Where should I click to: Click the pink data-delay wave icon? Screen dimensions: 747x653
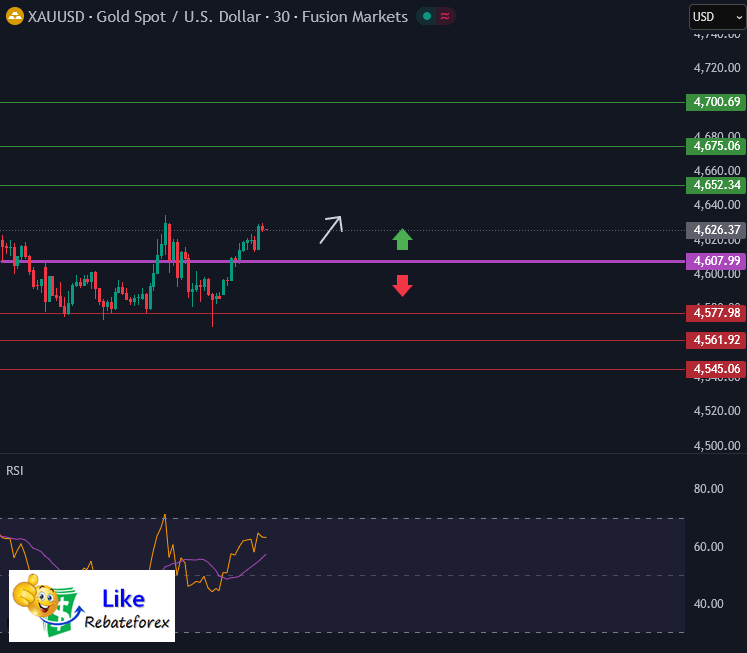pyautogui.click(x=445, y=17)
